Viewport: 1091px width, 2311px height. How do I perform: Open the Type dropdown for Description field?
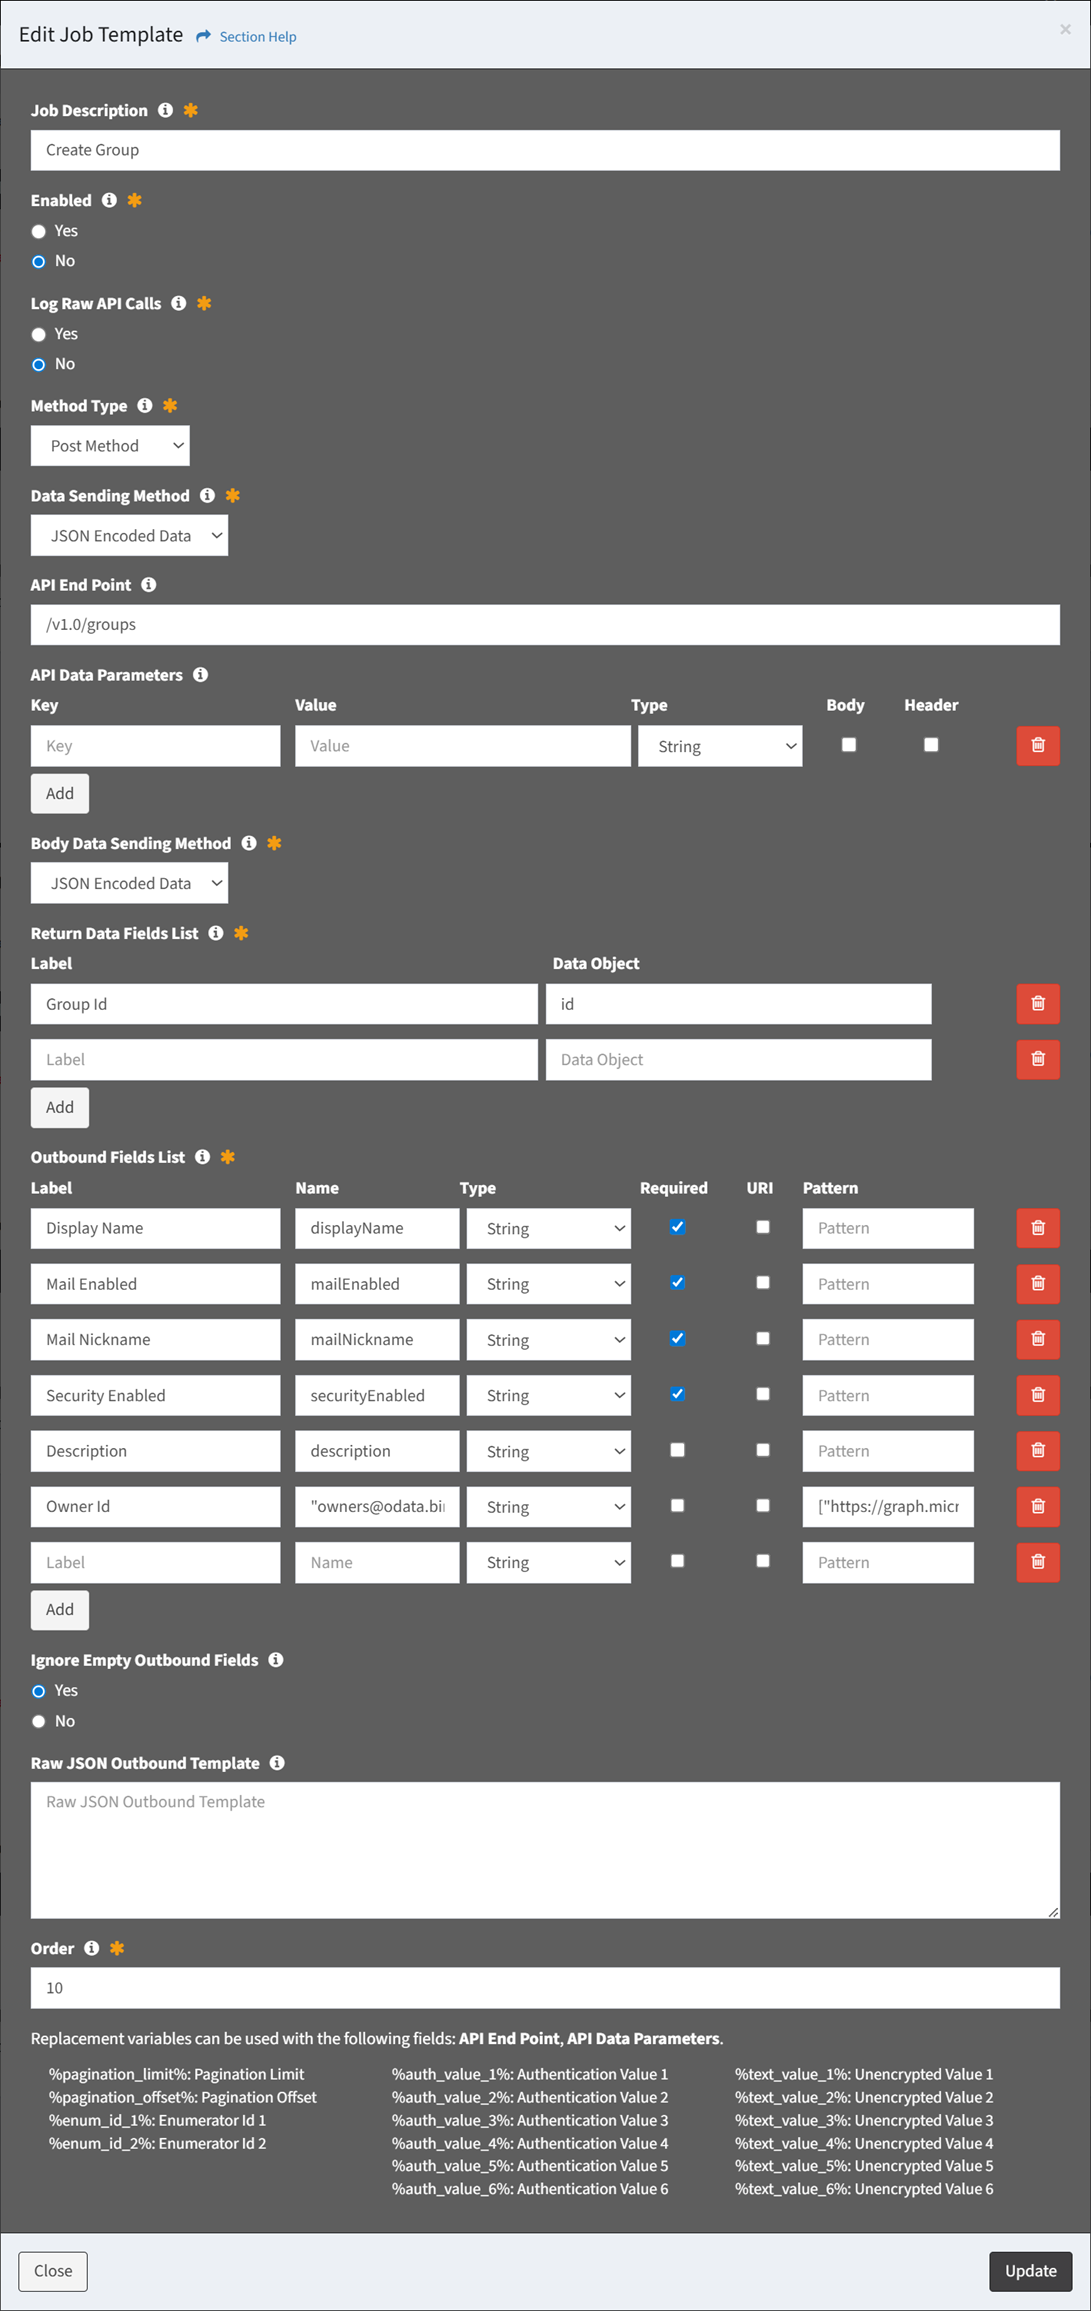point(548,1451)
